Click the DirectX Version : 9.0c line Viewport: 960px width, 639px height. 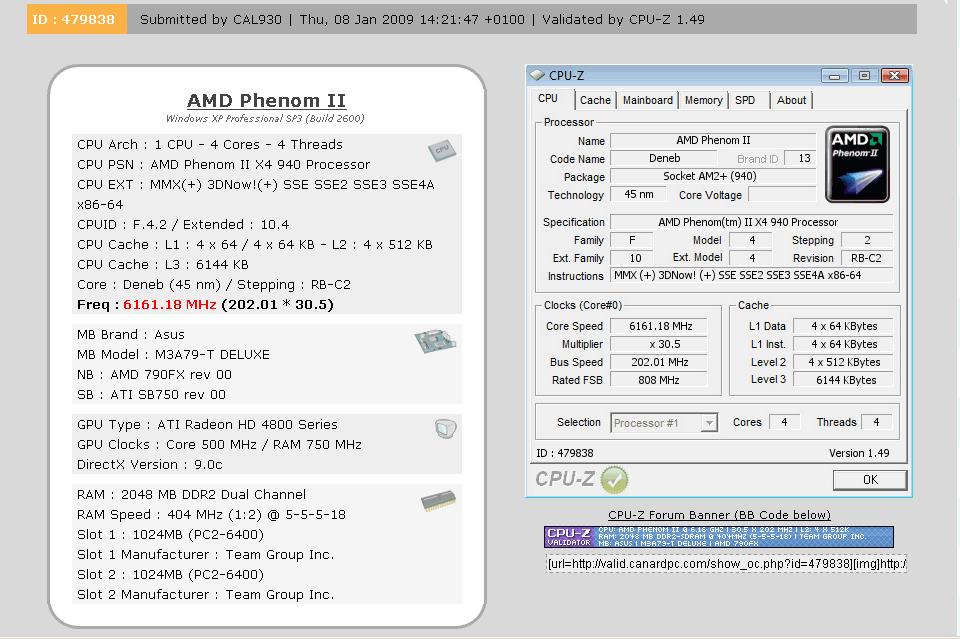(149, 465)
